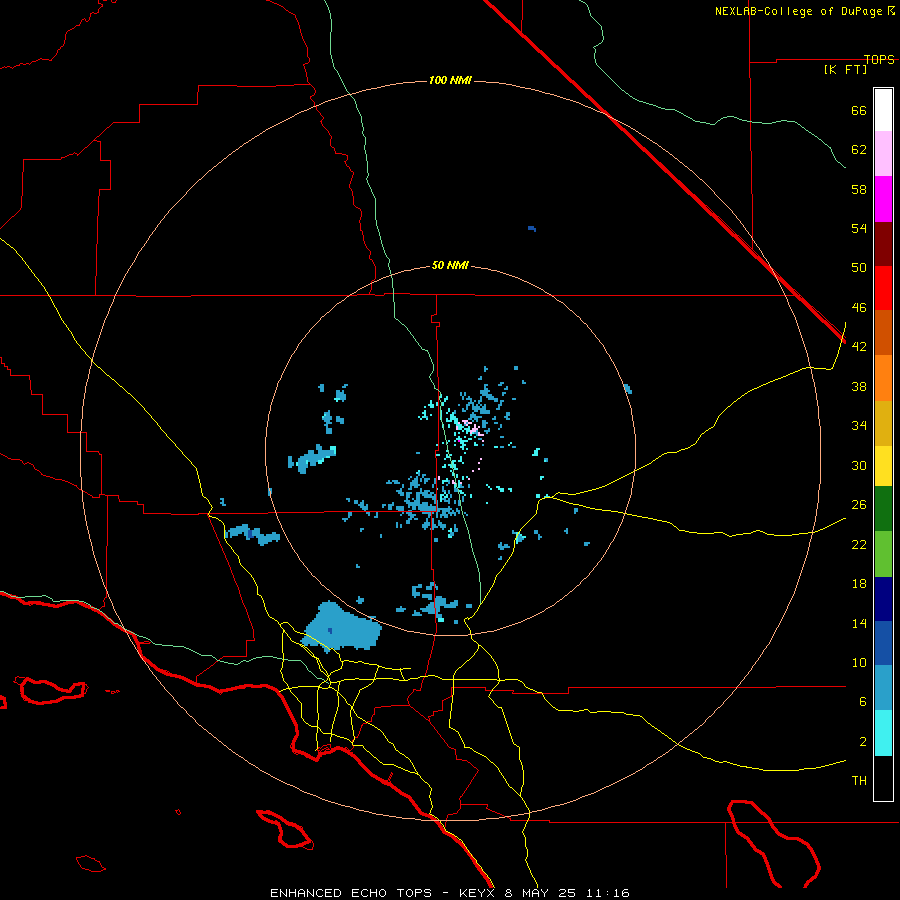This screenshot has width=900, height=900.
Task: Click the legend value "14"
Action: pyautogui.click(x=859, y=623)
